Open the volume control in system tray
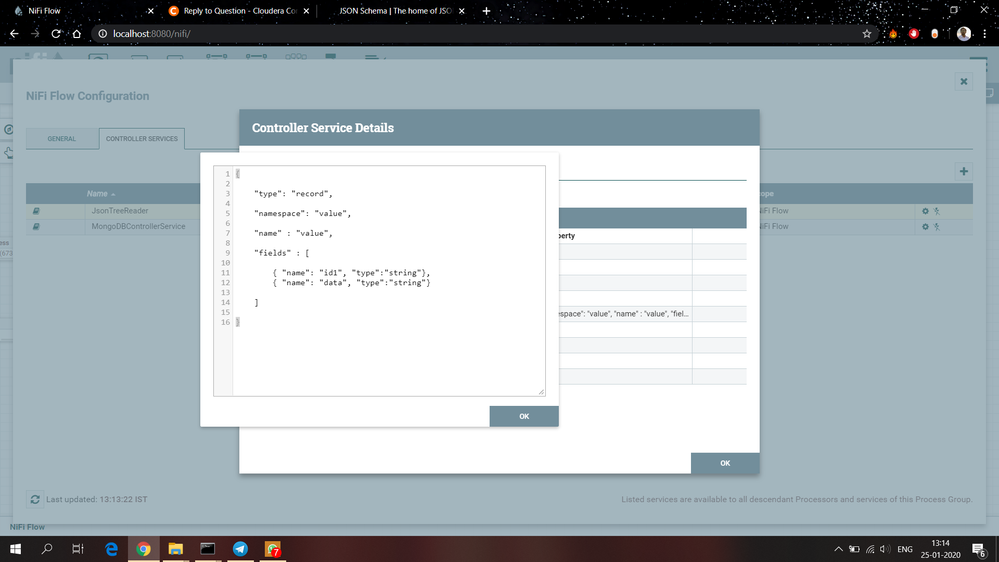Viewport: 999px width, 562px height. coord(885,549)
